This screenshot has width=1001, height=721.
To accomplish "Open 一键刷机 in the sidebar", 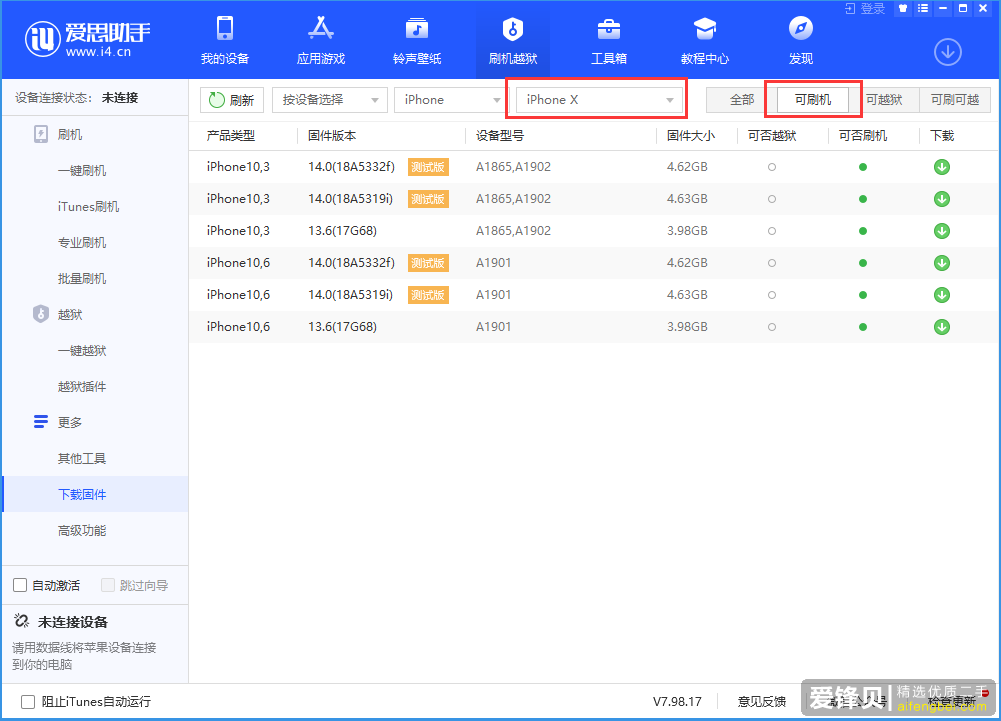I will (x=82, y=171).
